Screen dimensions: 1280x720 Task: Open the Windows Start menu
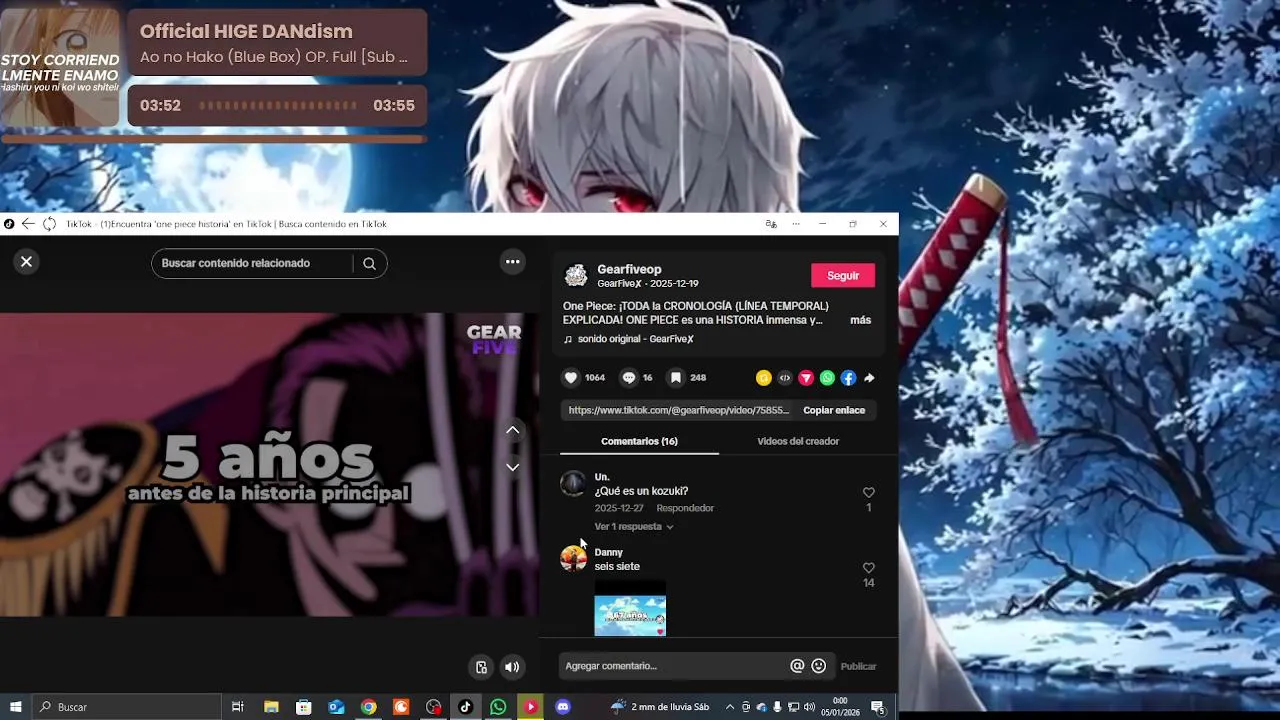coord(15,707)
